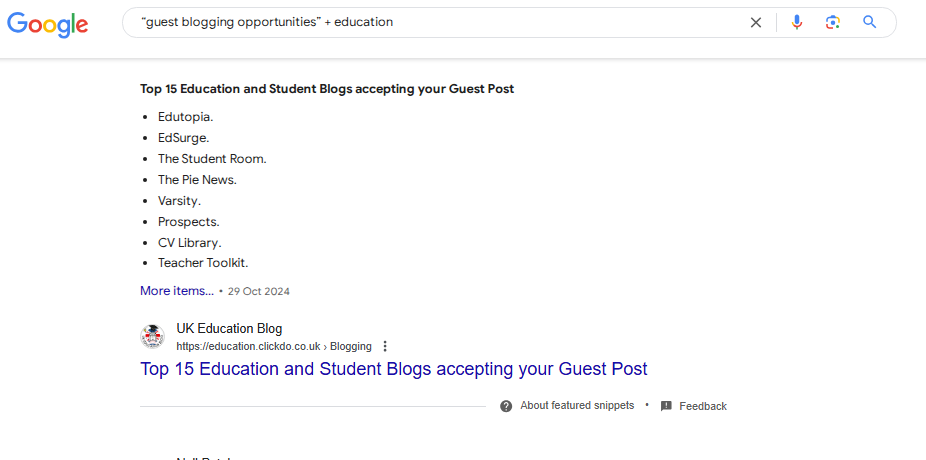926x460 pixels.
Task: Select the EdSurge list item
Action: 184,138
